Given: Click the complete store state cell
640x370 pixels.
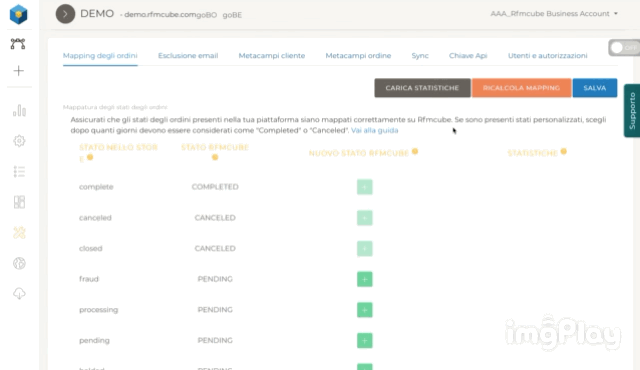Looking at the screenshot, I should [96, 187].
